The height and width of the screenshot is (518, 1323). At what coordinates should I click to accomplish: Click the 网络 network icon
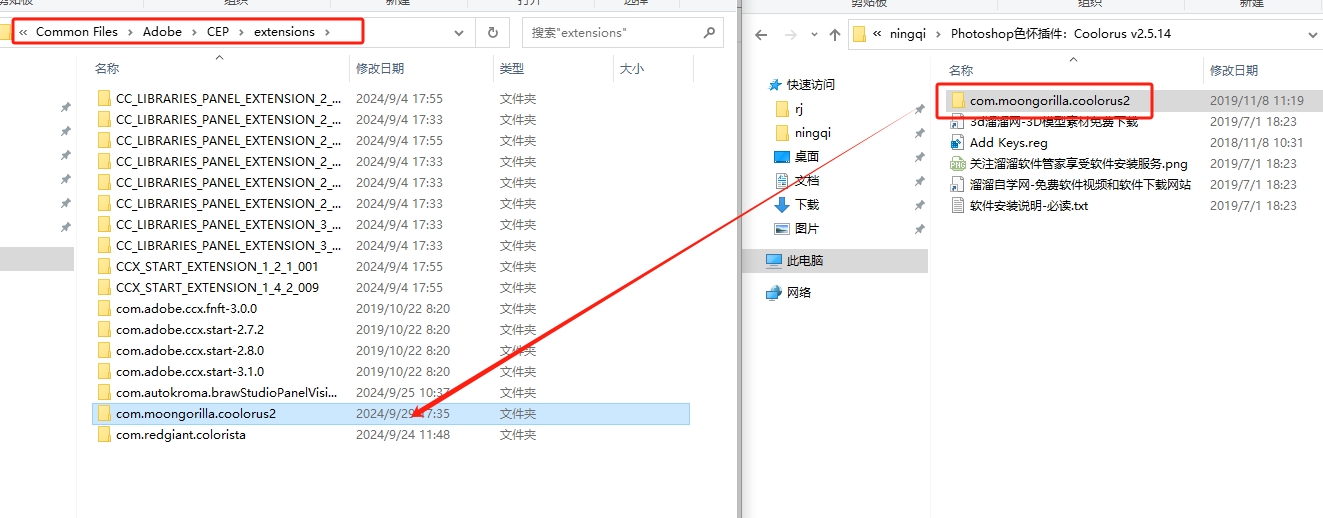click(774, 293)
